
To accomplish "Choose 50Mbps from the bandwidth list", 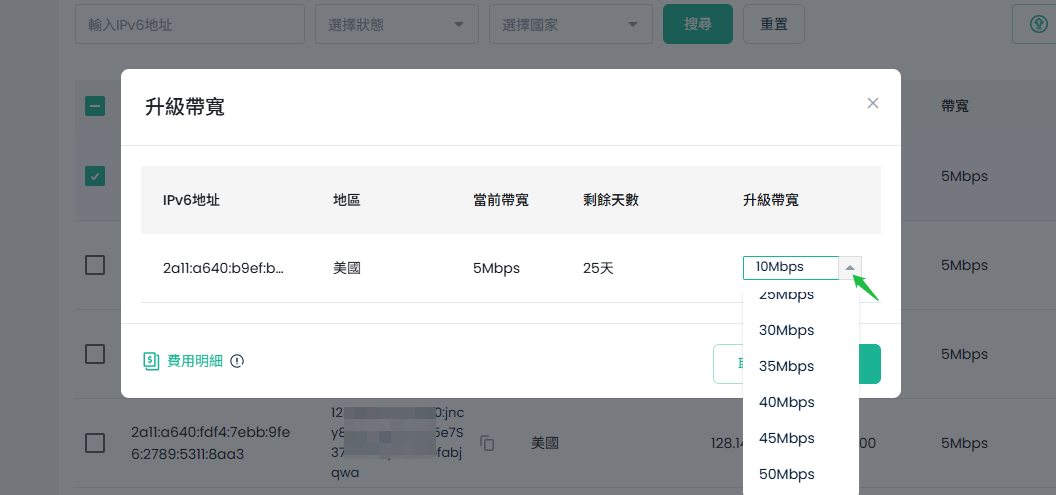I will (x=787, y=473).
